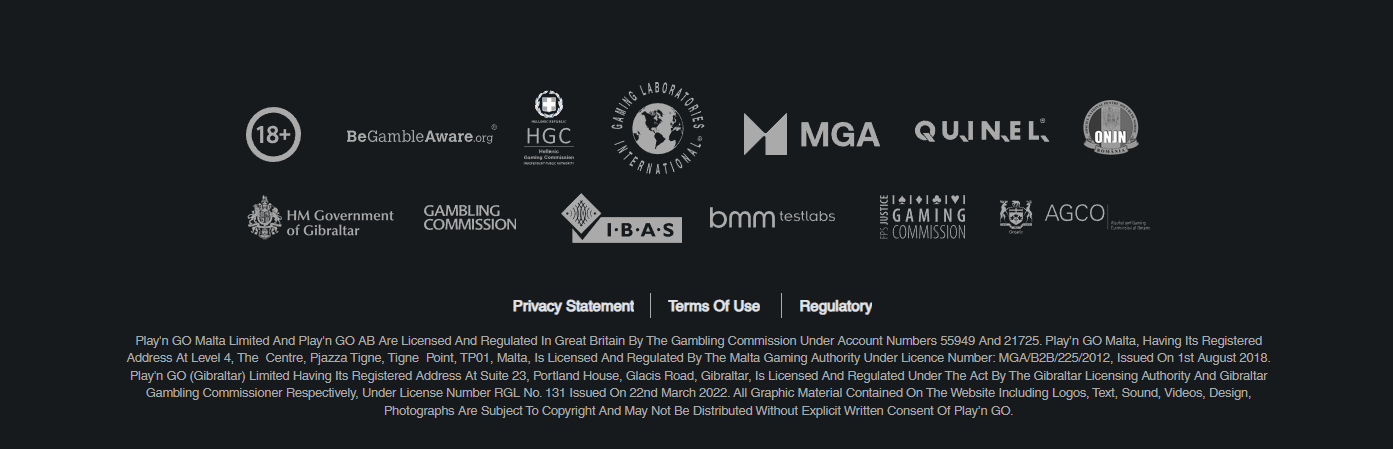Click the closing copyright sentence mentioning Photographs
Image resolution: width=1393 pixels, height=449 pixels.
pos(698,411)
